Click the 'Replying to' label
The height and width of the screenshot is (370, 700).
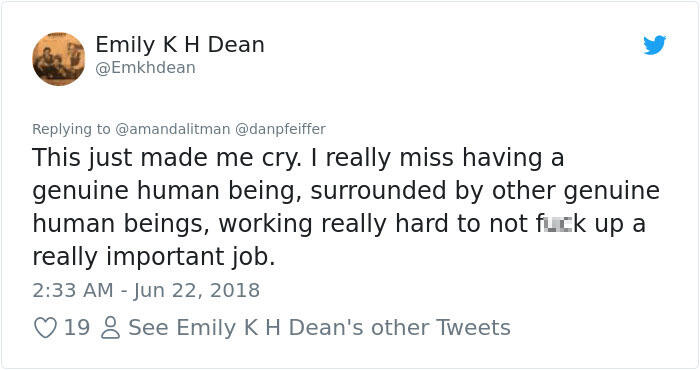point(71,129)
